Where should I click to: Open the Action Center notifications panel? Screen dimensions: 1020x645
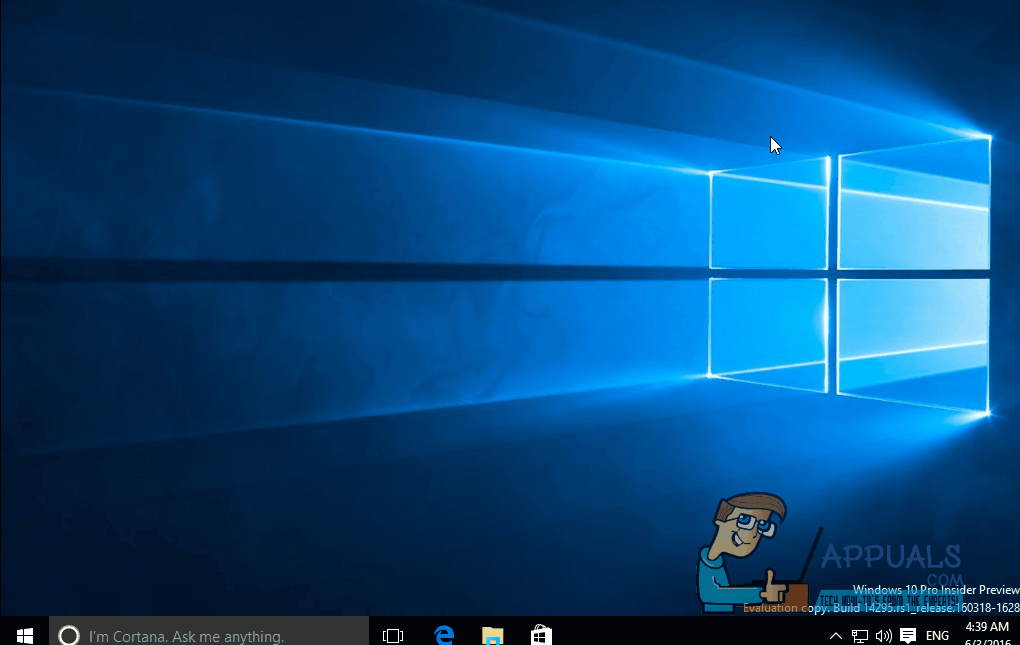point(908,635)
